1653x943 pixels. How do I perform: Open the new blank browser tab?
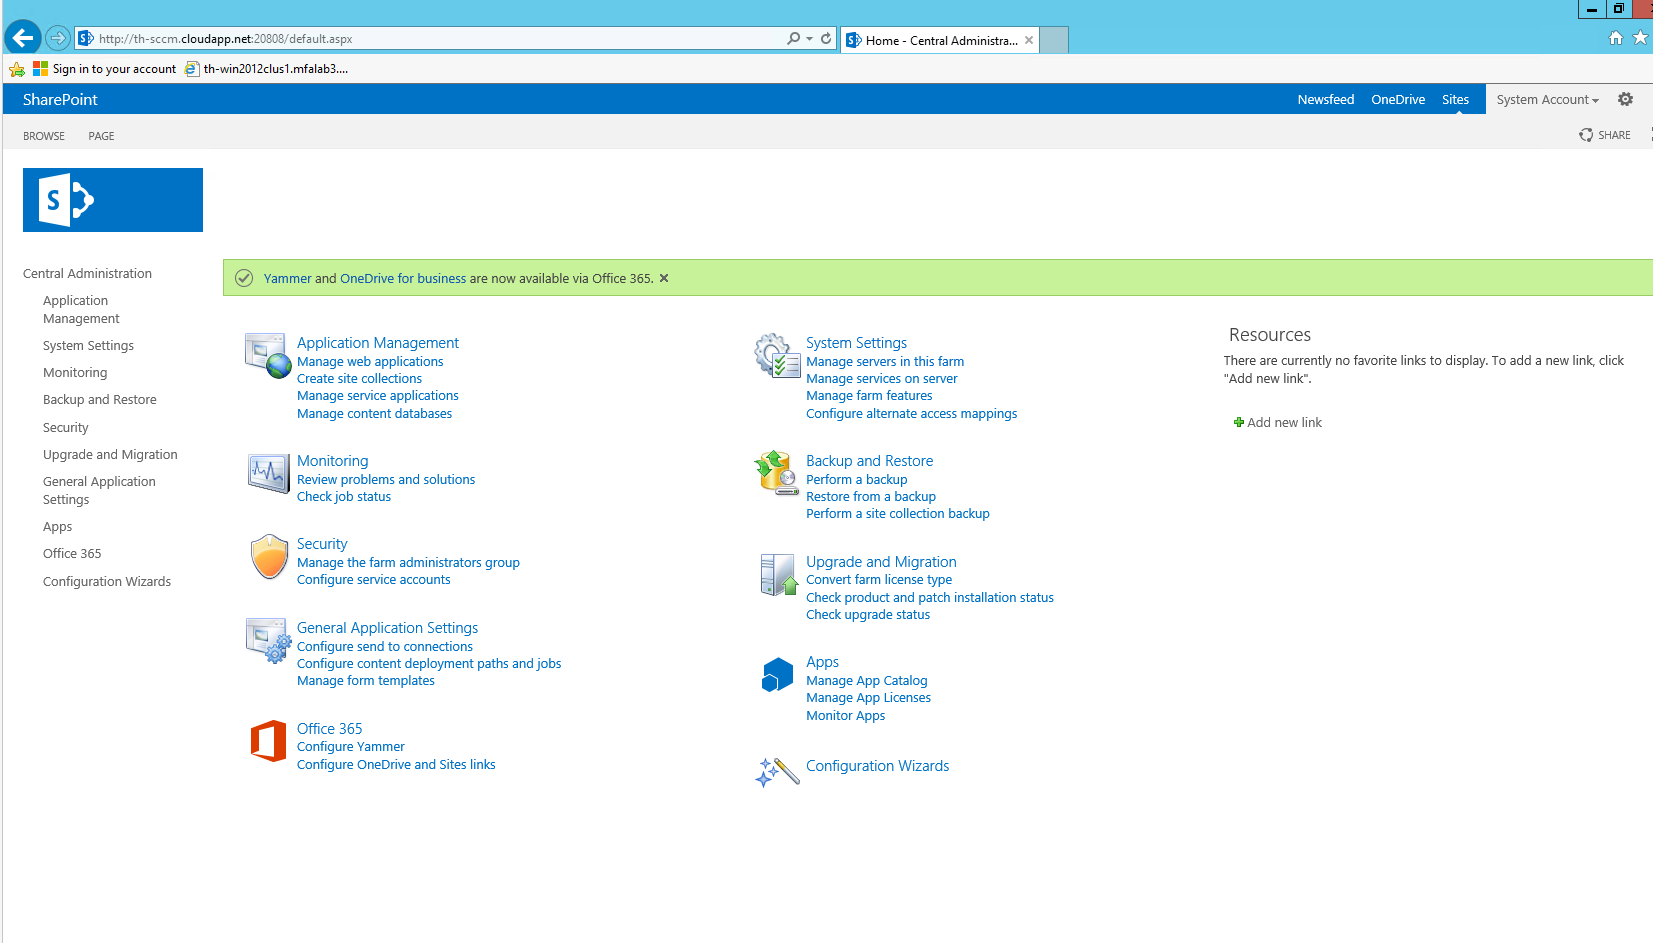[x=1055, y=40]
